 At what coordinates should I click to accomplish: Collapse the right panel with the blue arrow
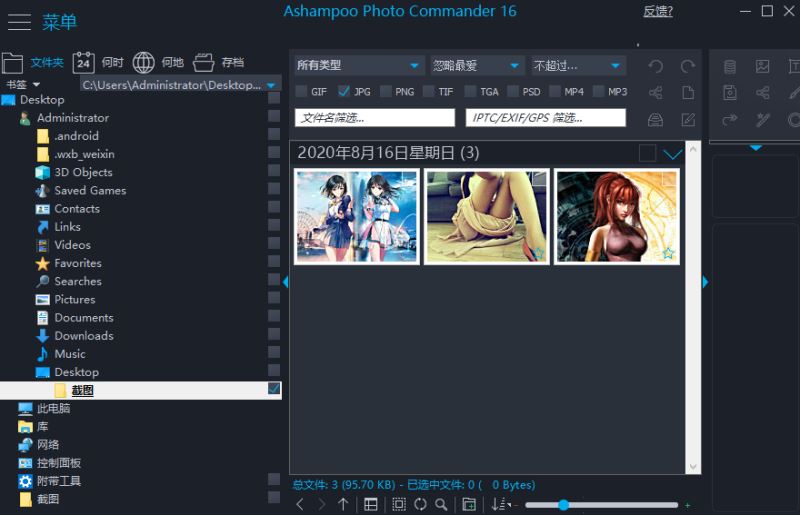click(705, 282)
